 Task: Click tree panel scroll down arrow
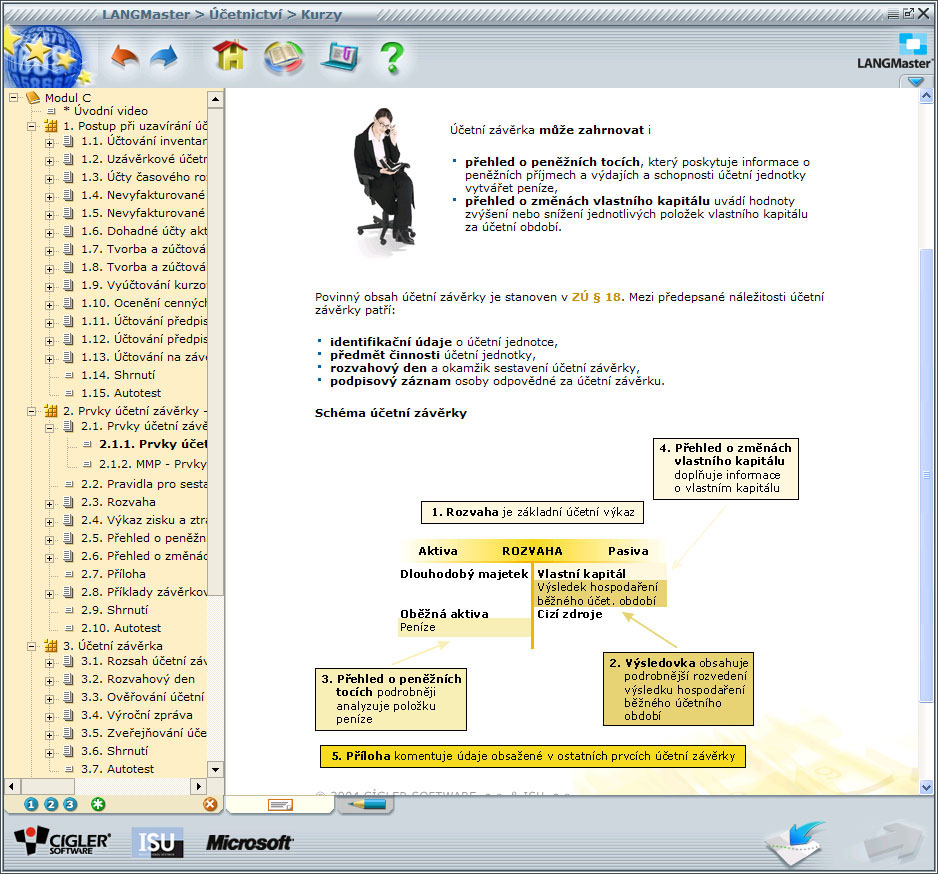click(215, 769)
